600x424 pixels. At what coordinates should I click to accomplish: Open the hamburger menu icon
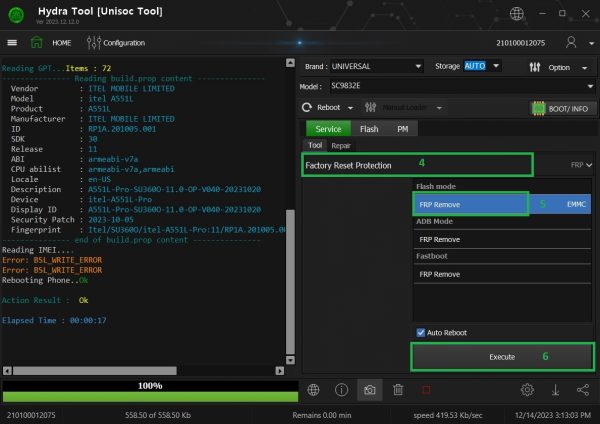coord(12,42)
